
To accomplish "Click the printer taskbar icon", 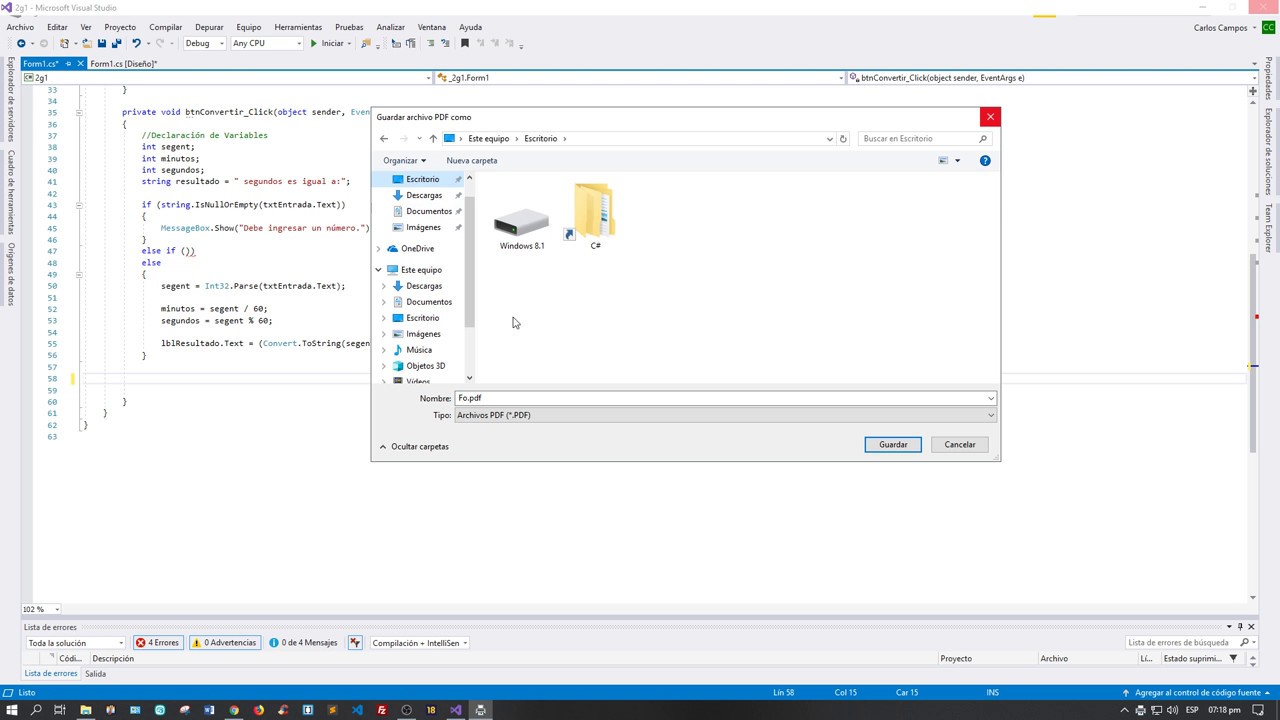I will [x=480, y=710].
